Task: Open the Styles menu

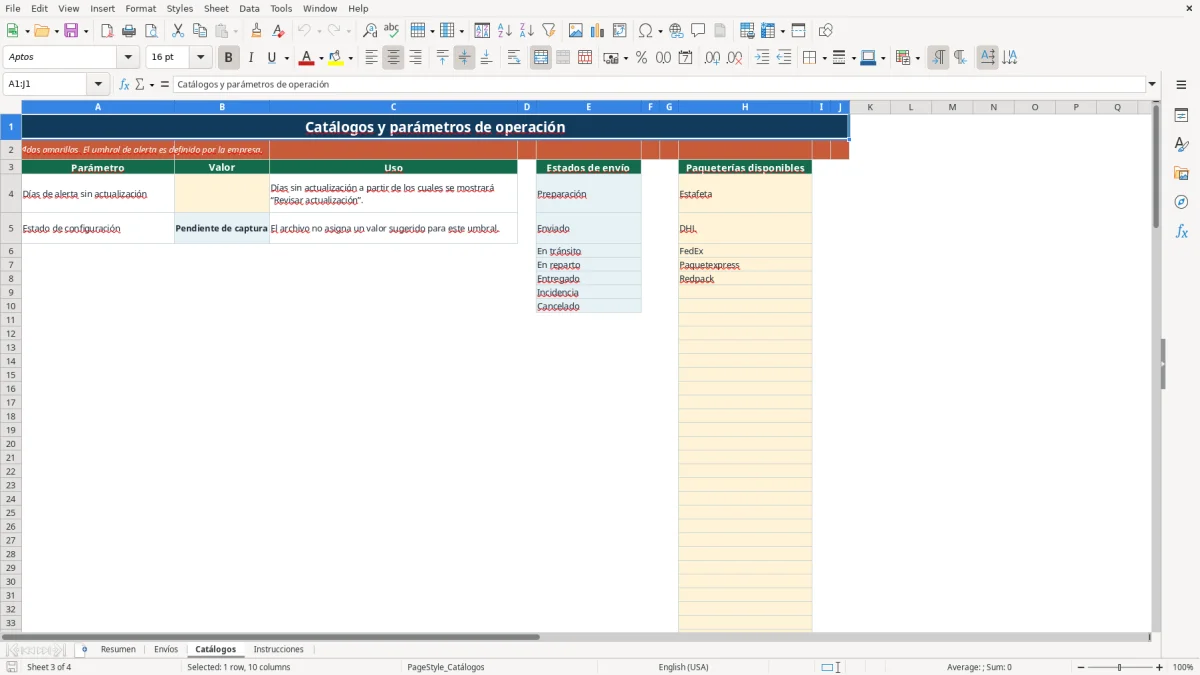Action: (180, 8)
